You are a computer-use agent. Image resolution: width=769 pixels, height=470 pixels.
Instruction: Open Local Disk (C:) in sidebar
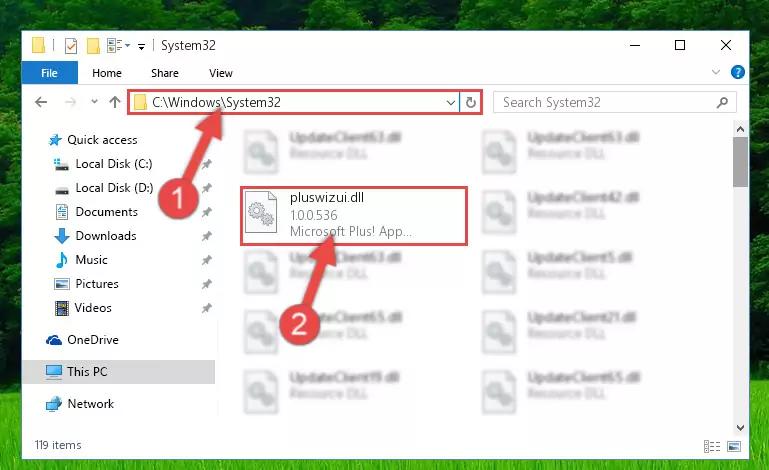tap(114, 164)
